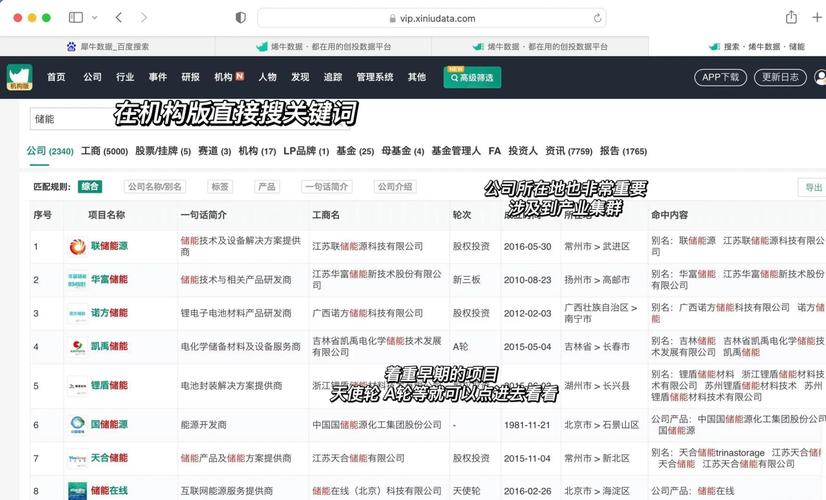826x500 pixels.
Task: Click the 联储能源 company logo
Action: pos(77,246)
